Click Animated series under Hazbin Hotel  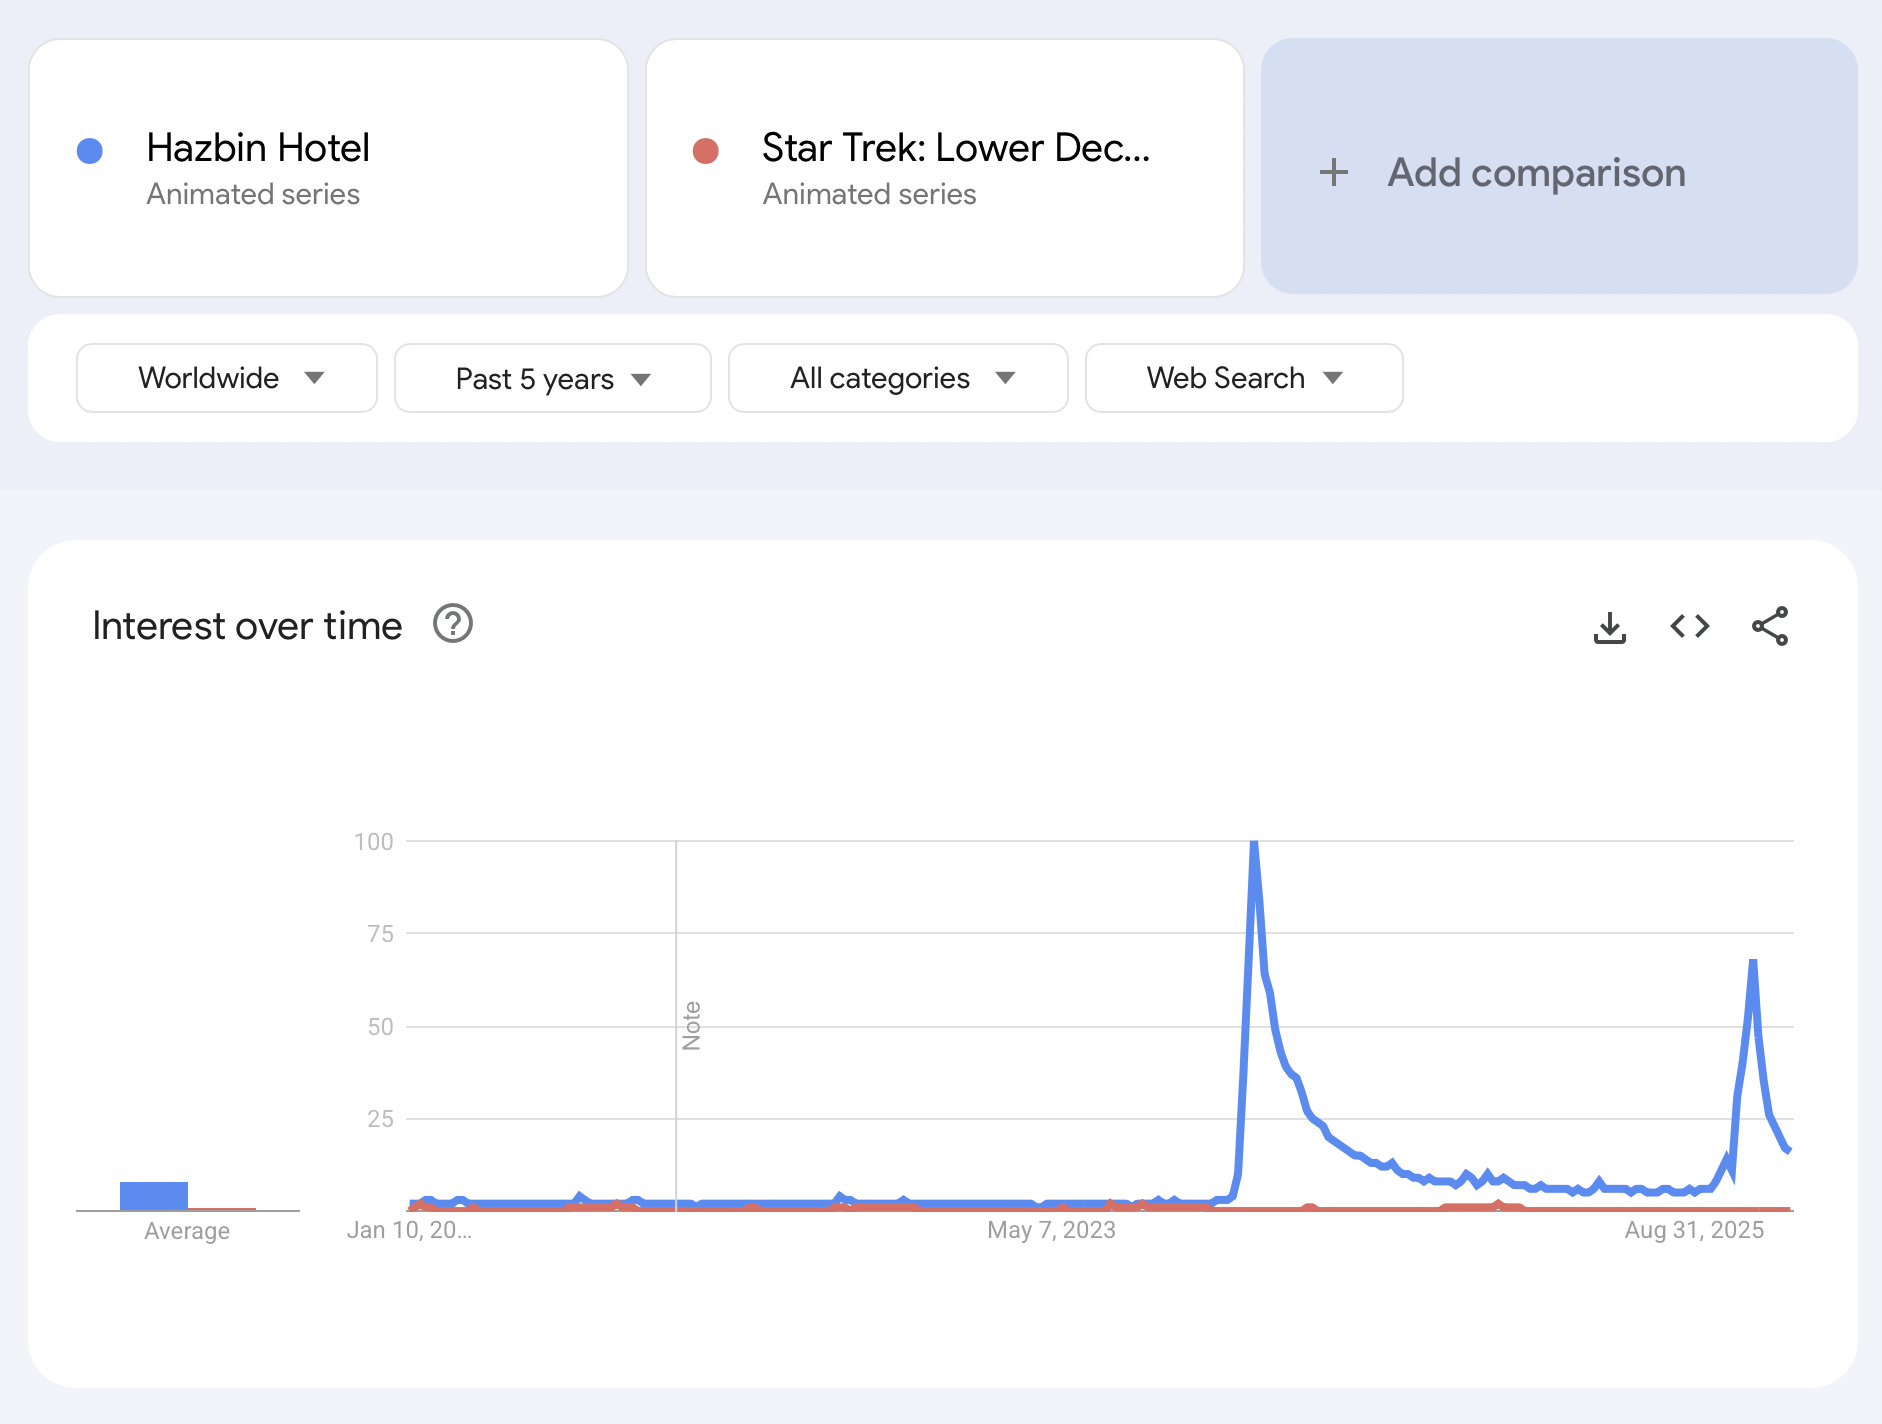click(x=253, y=194)
